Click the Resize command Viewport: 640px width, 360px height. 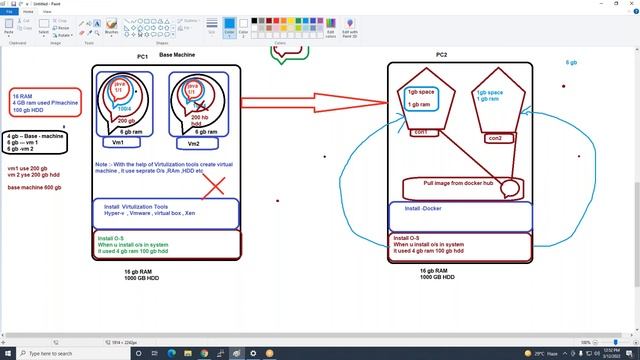pos(61,28)
